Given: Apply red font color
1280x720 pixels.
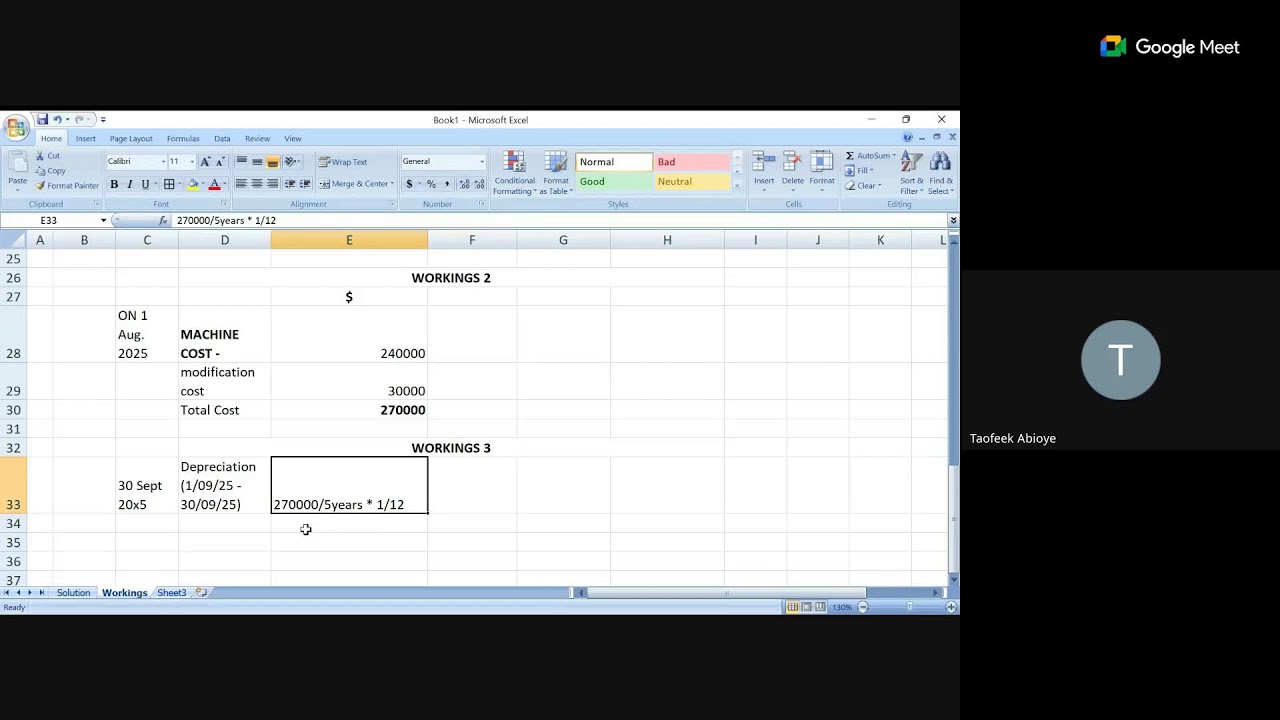Looking at the screenshot, I should [x=214, y=184].
